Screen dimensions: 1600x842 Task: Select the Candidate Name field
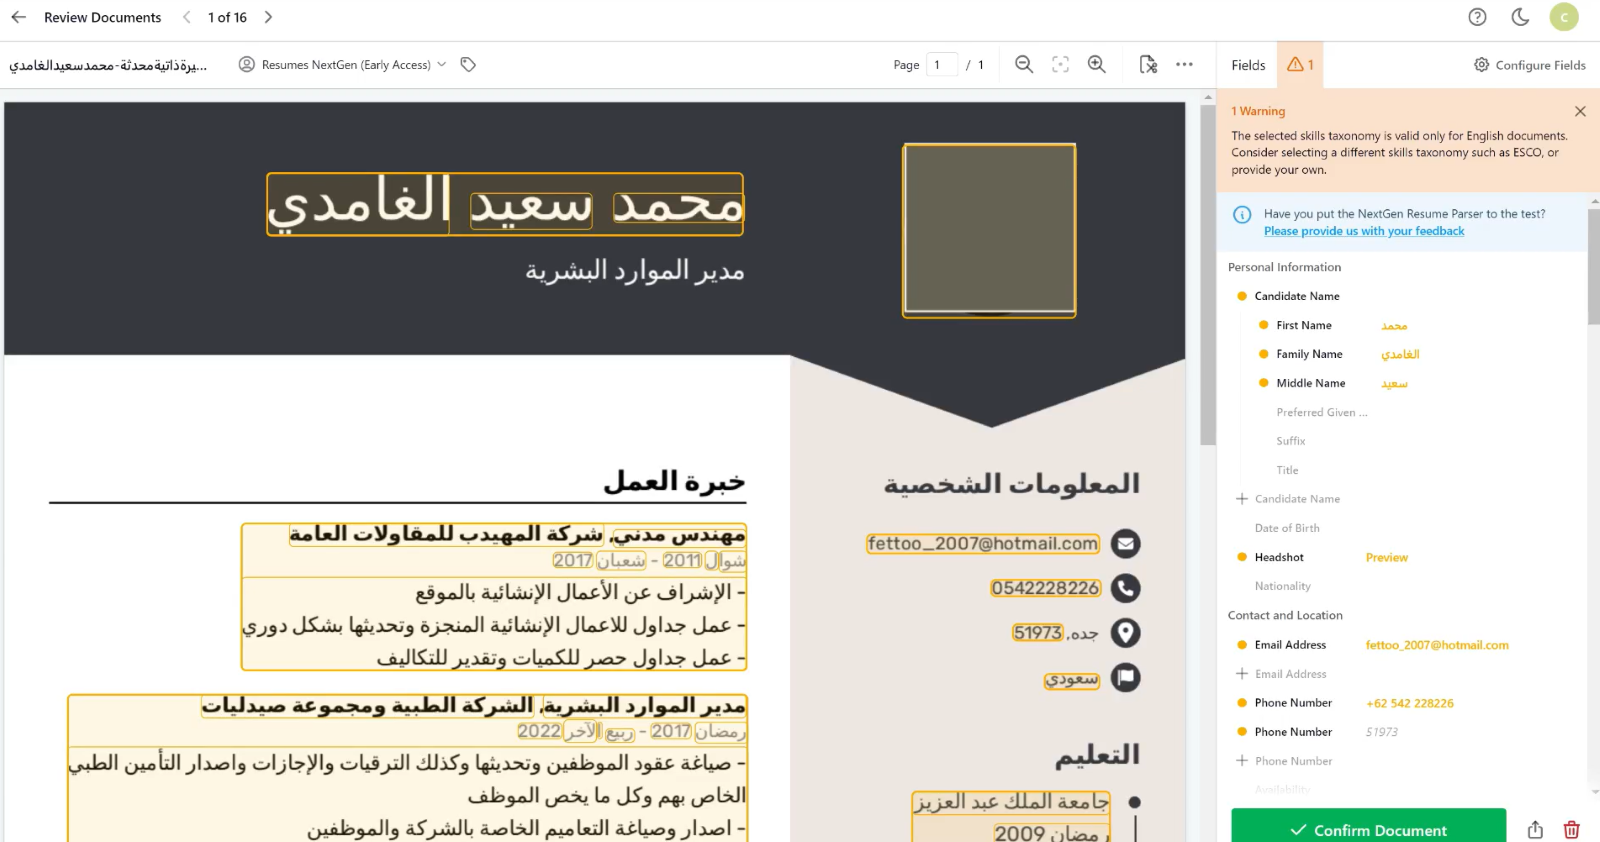point(1297,296)
